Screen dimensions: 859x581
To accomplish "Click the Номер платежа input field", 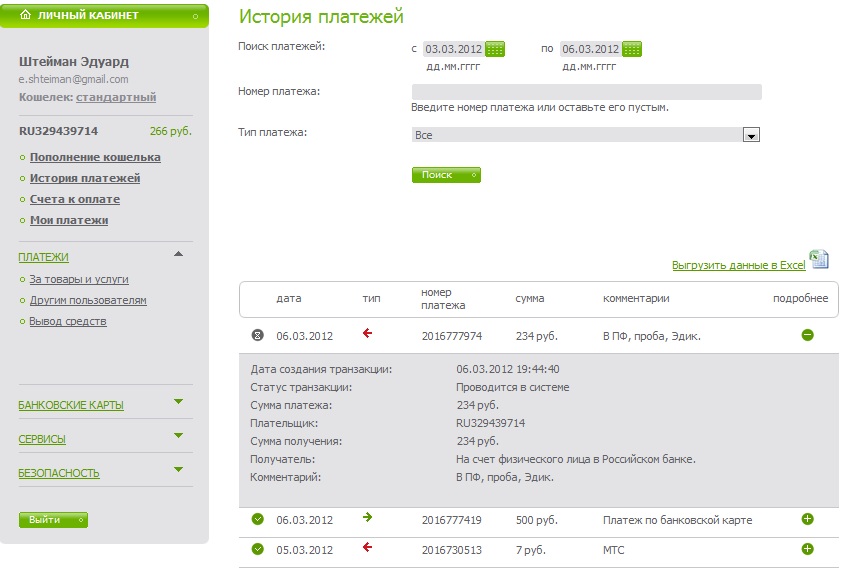I will [x=586, y=92].
